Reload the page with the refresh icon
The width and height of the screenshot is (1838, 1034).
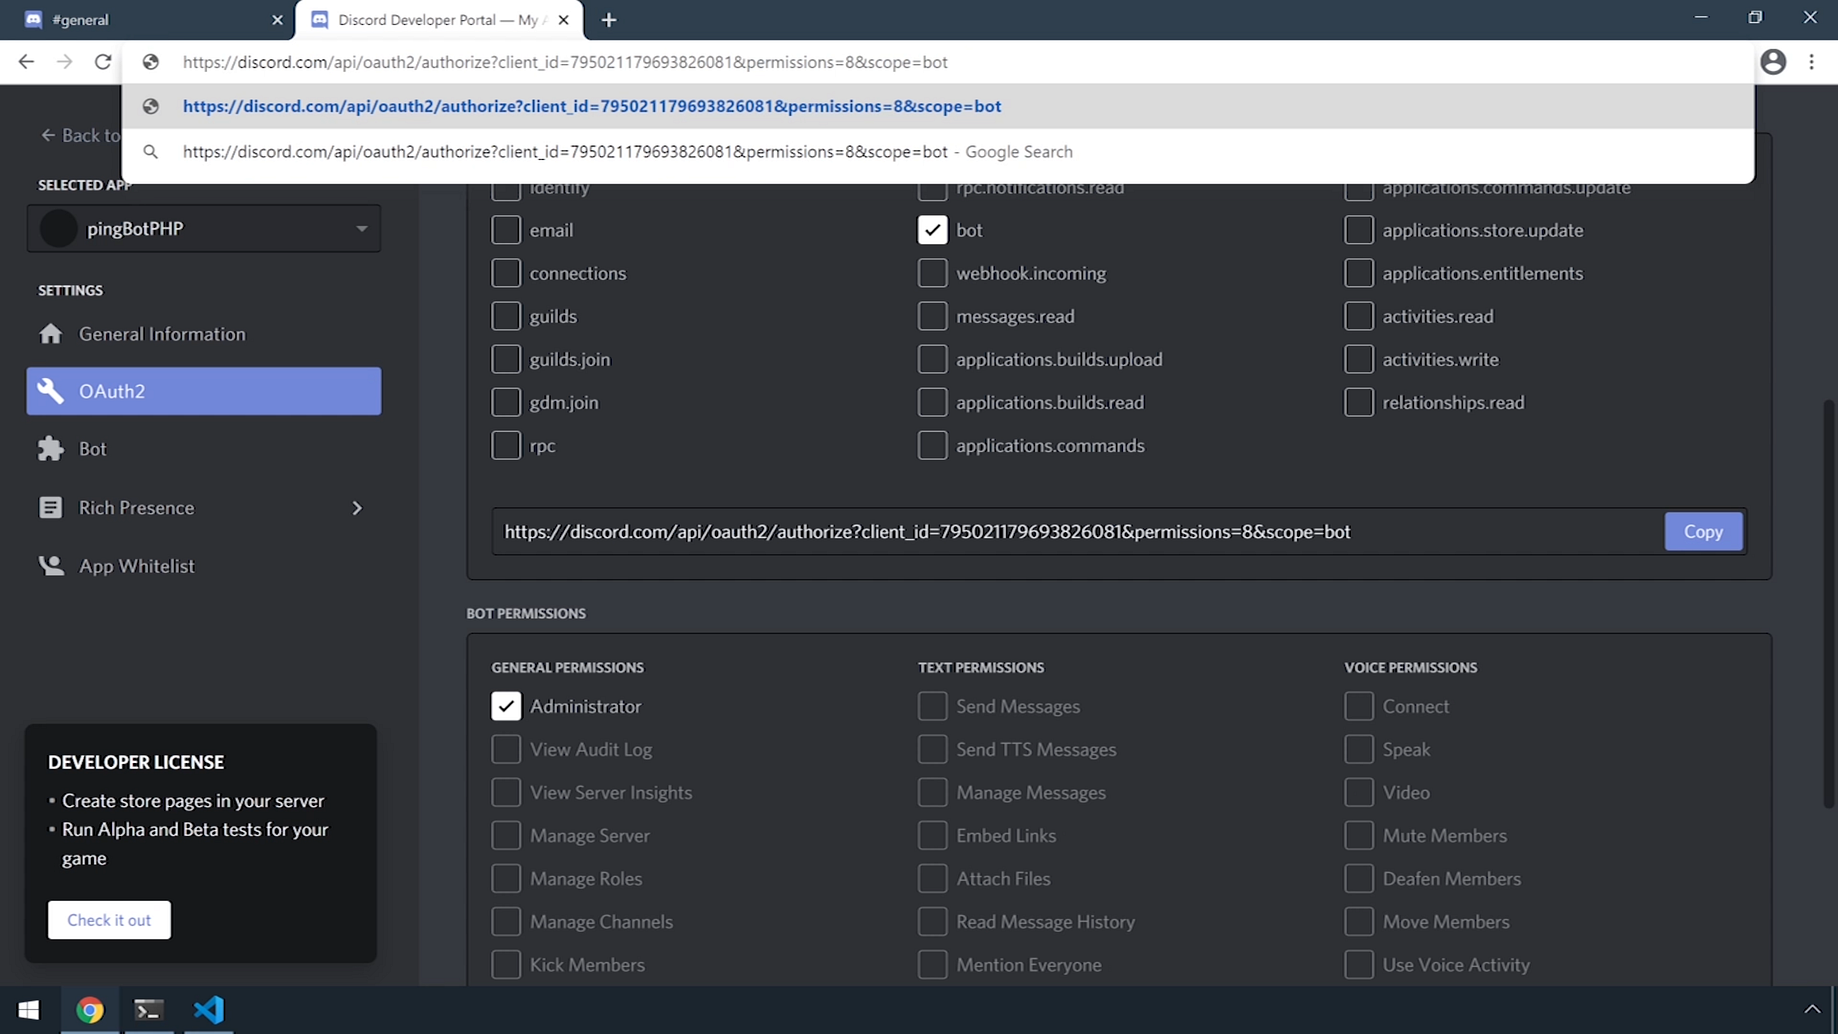[103, 62]
